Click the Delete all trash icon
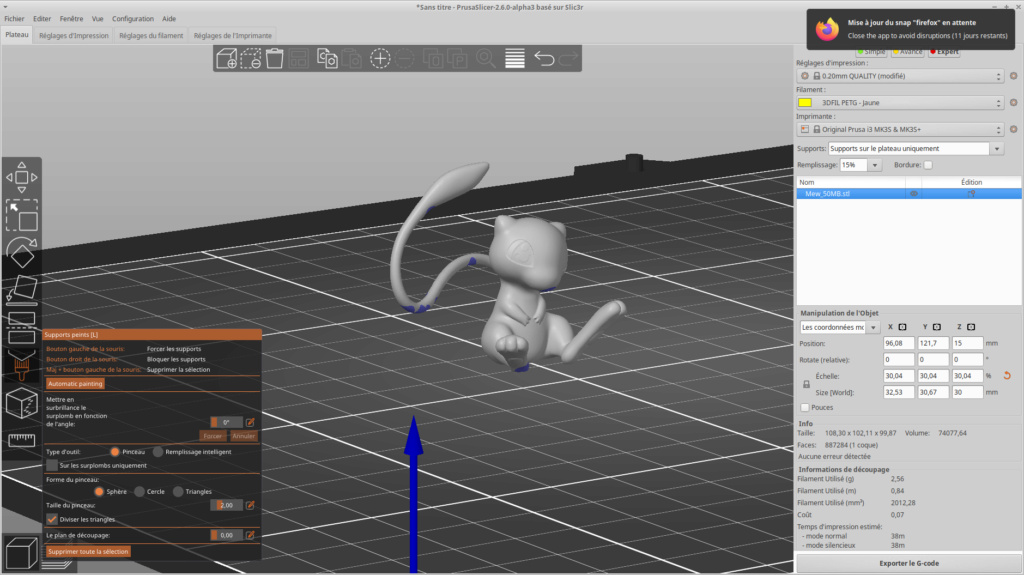Screen dimensions: 1024x575 pos(275,59)
